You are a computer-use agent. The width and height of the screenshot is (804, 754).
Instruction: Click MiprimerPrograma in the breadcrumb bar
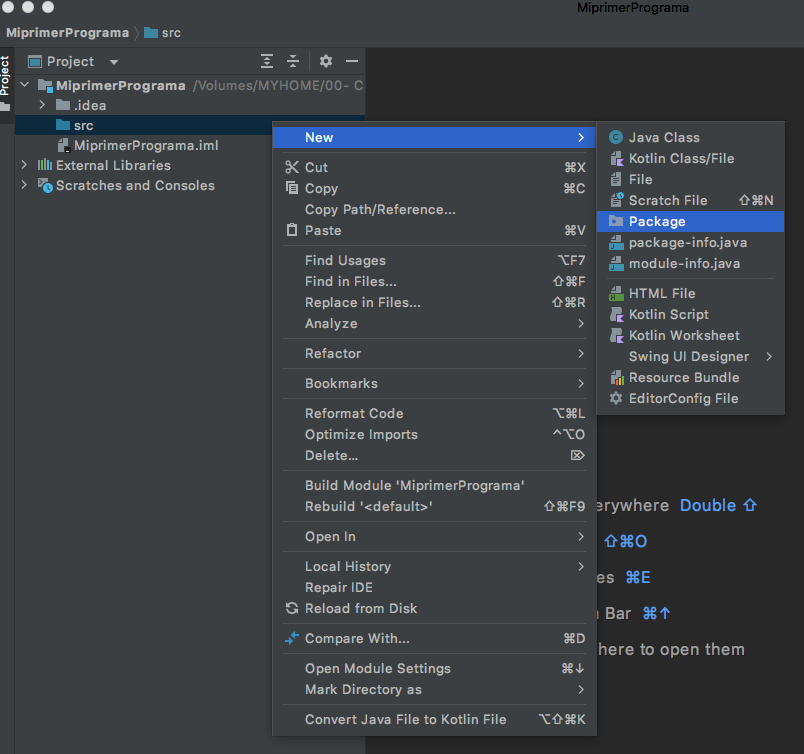68,33
